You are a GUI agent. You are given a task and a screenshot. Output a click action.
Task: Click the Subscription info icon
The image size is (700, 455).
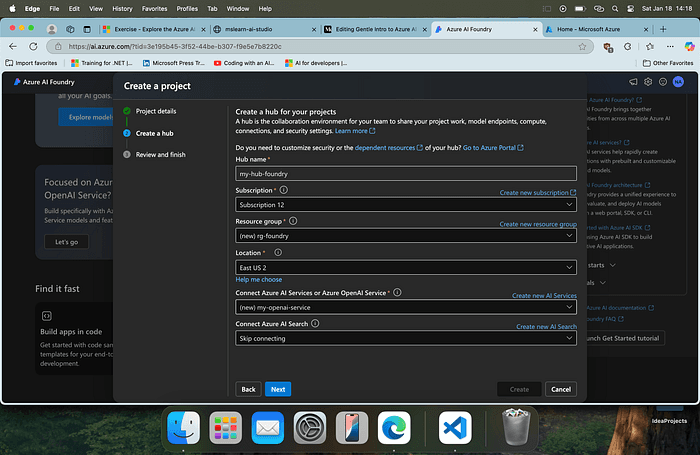pos(283,190)
